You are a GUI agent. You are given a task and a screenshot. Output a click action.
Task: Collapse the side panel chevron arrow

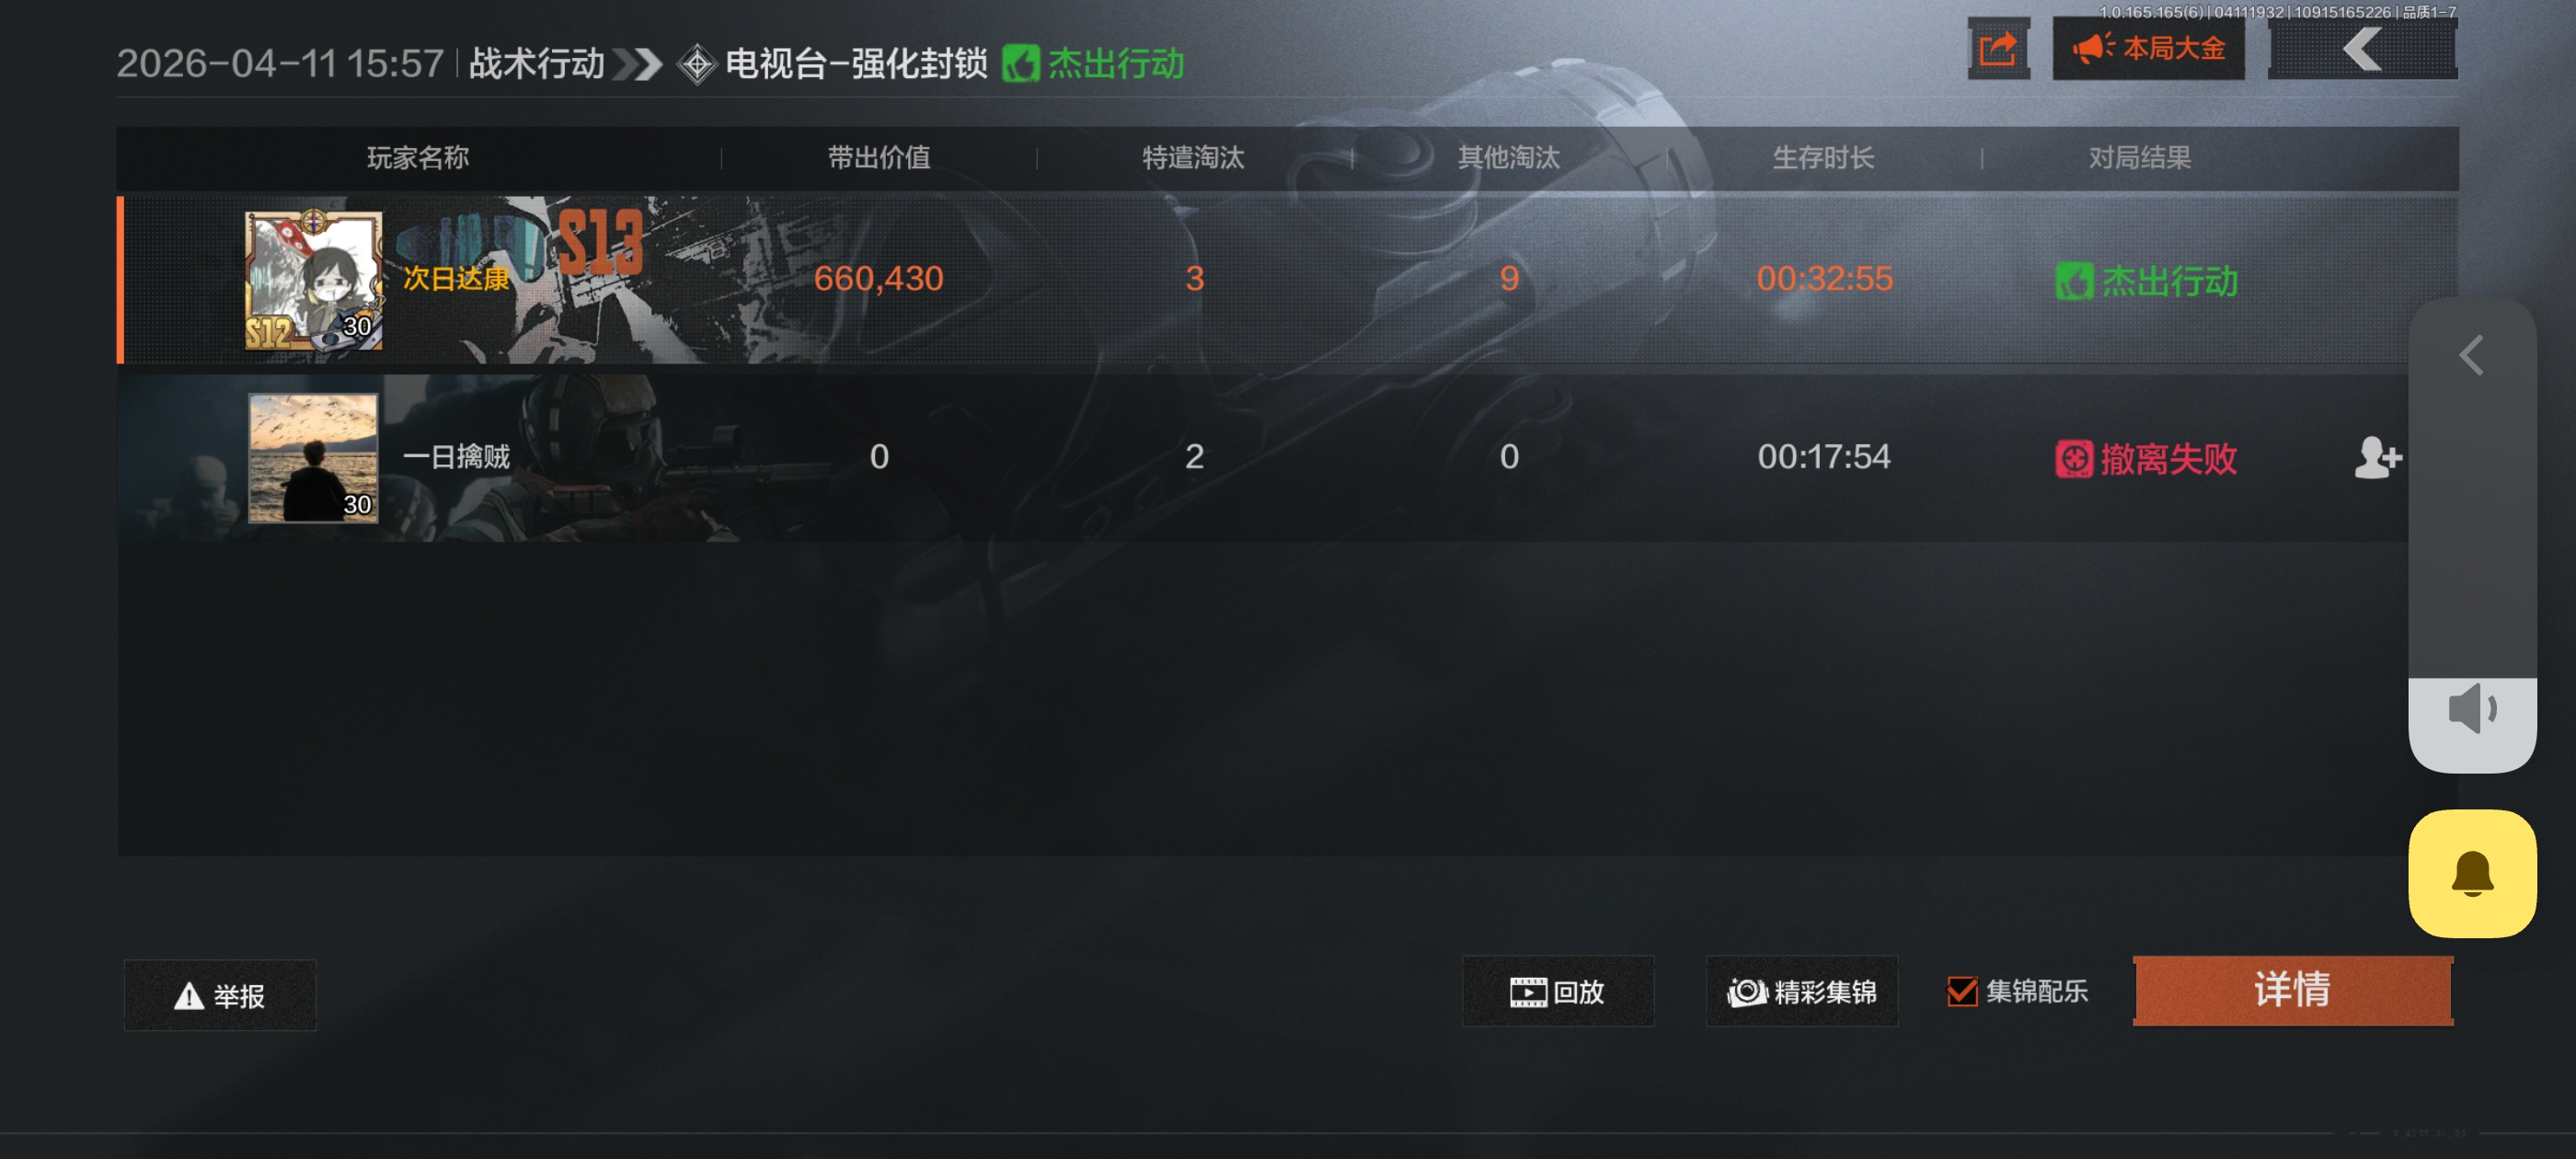[2471, 355]
